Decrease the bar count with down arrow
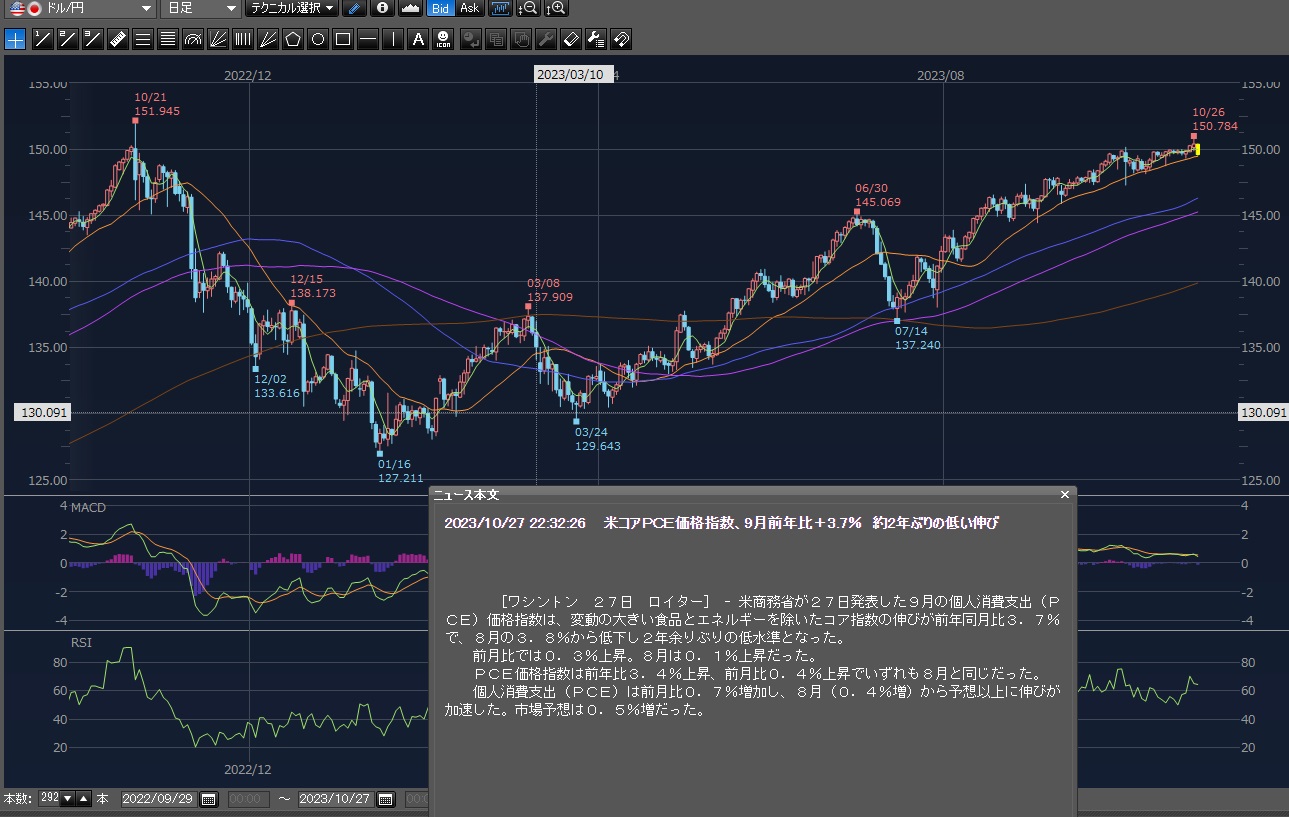Viewport: 1289px width, 817px height. click(x=68, y=799)
